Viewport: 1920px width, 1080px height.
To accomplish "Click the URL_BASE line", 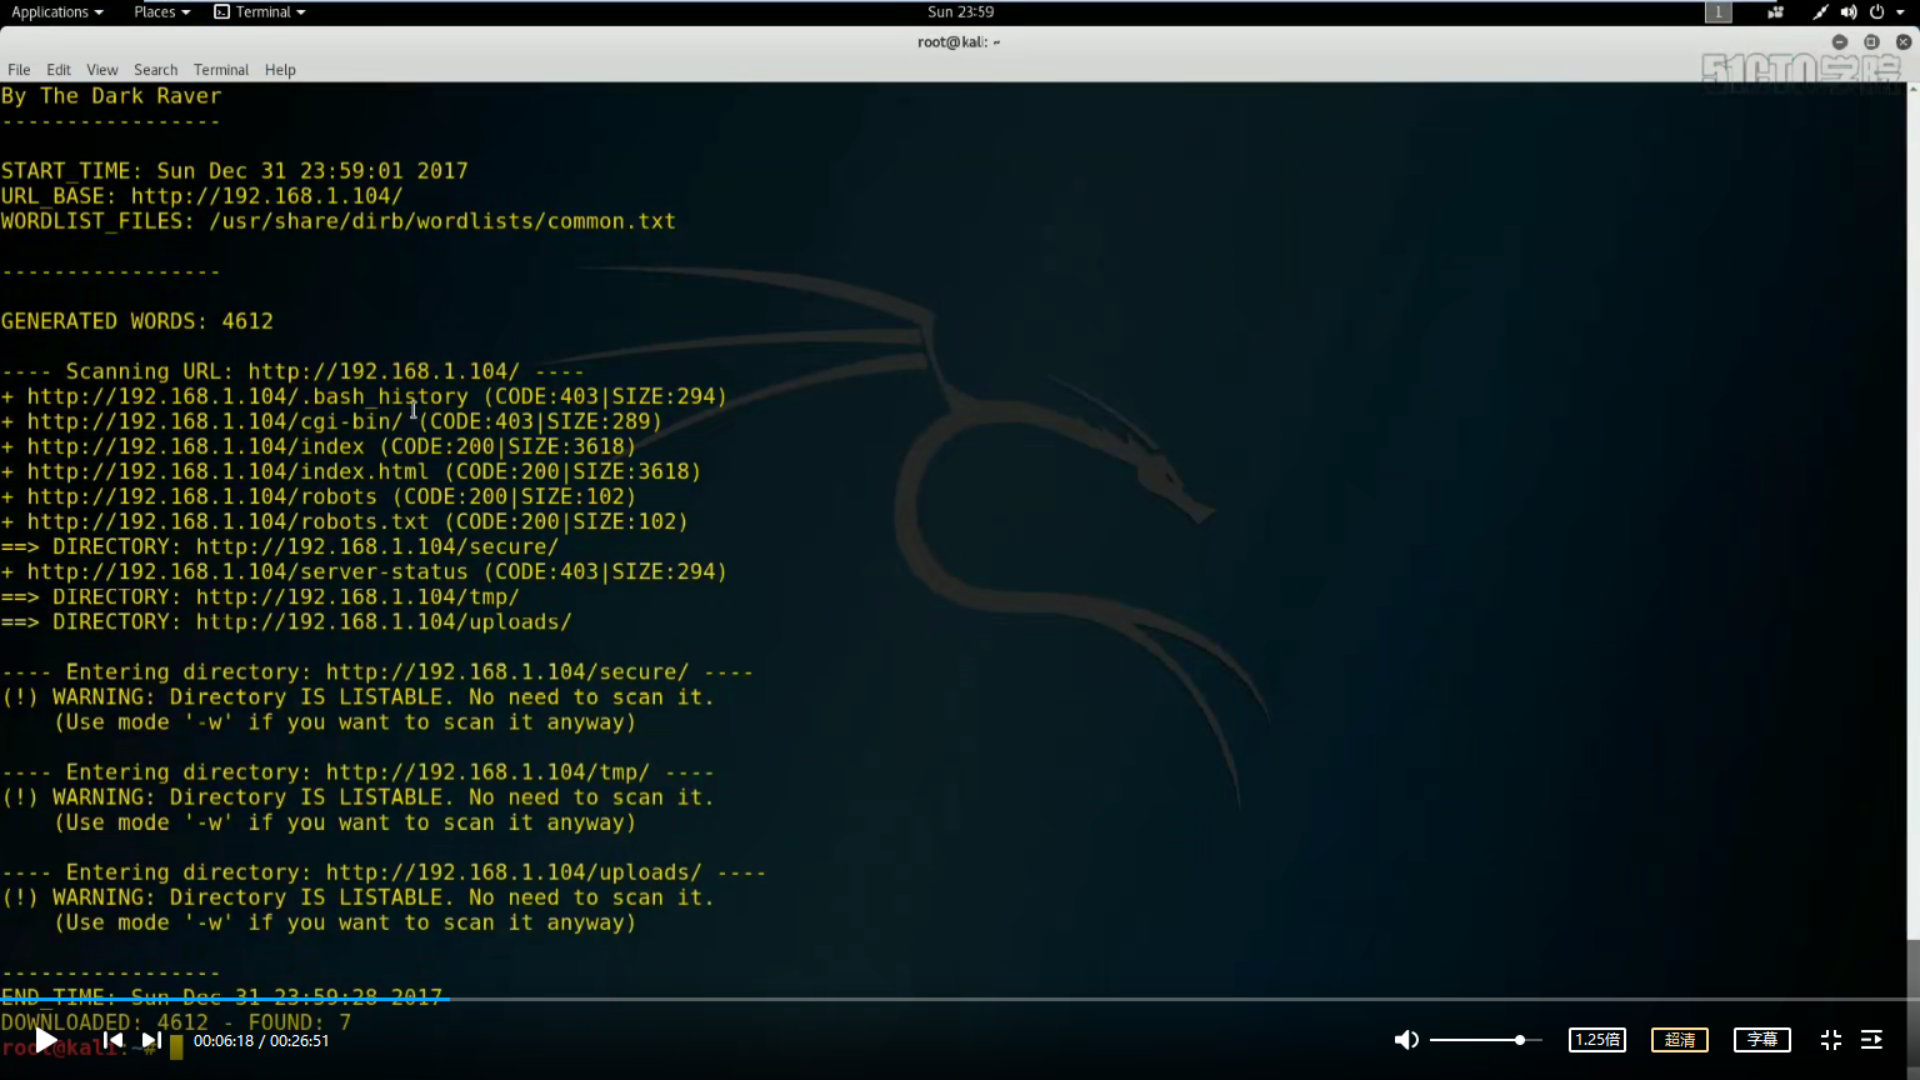I will tap(202, 197).
